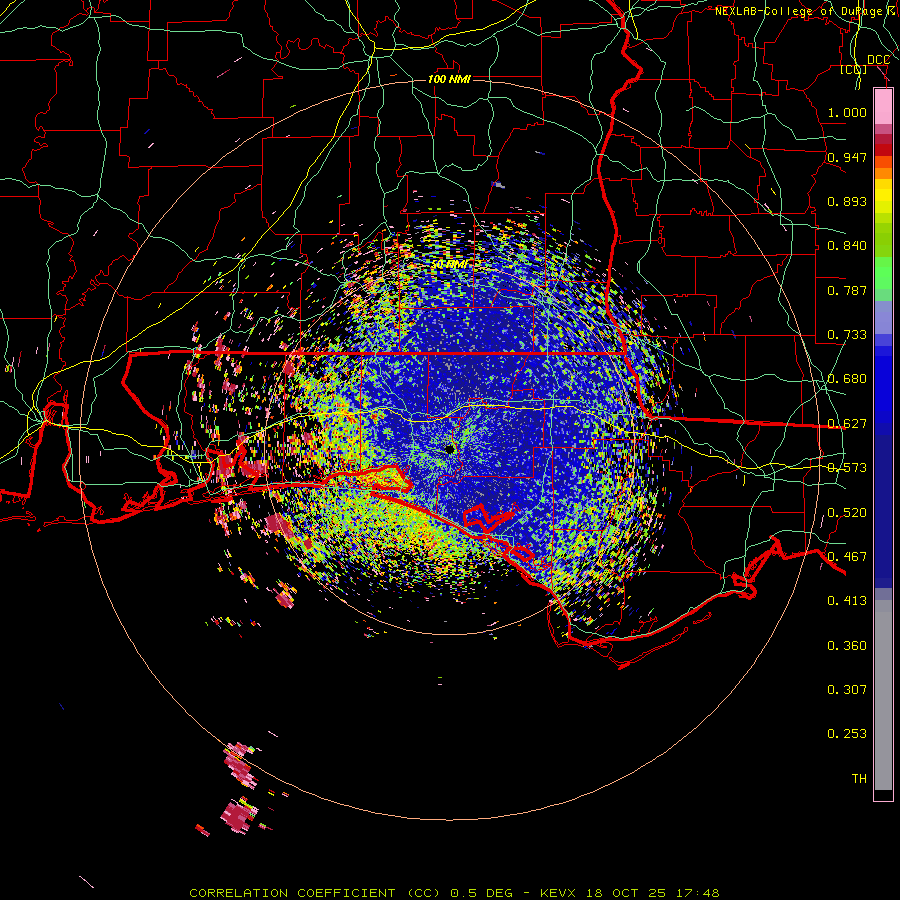Click the 0.467 legend value
The width and height of the screenshot is (900, 900).
(x=847, y=557)
